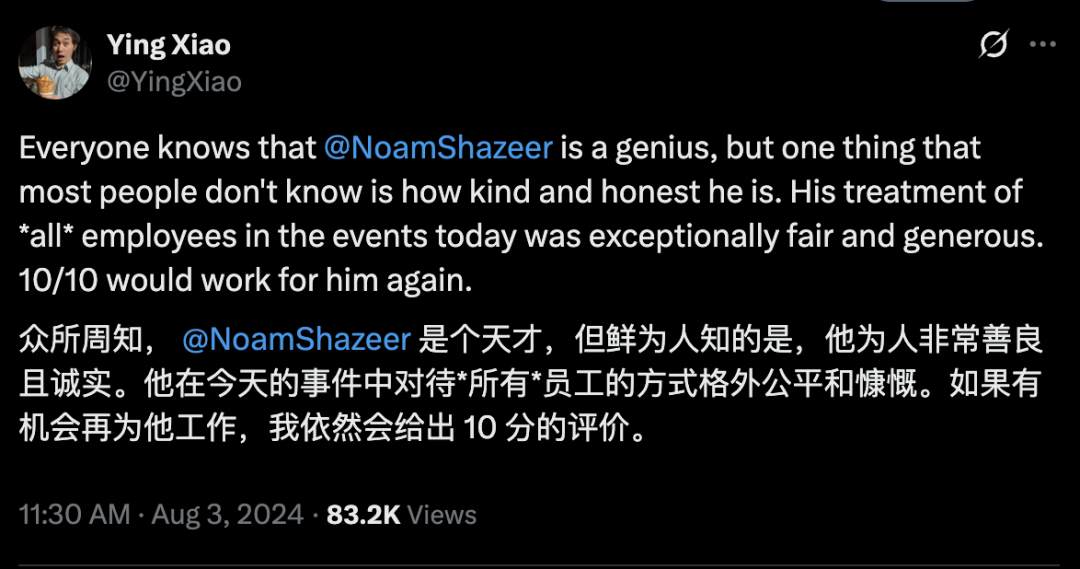
Task: Click @NoamShazeer mention in the English text
Action: (x=438, y=148)
